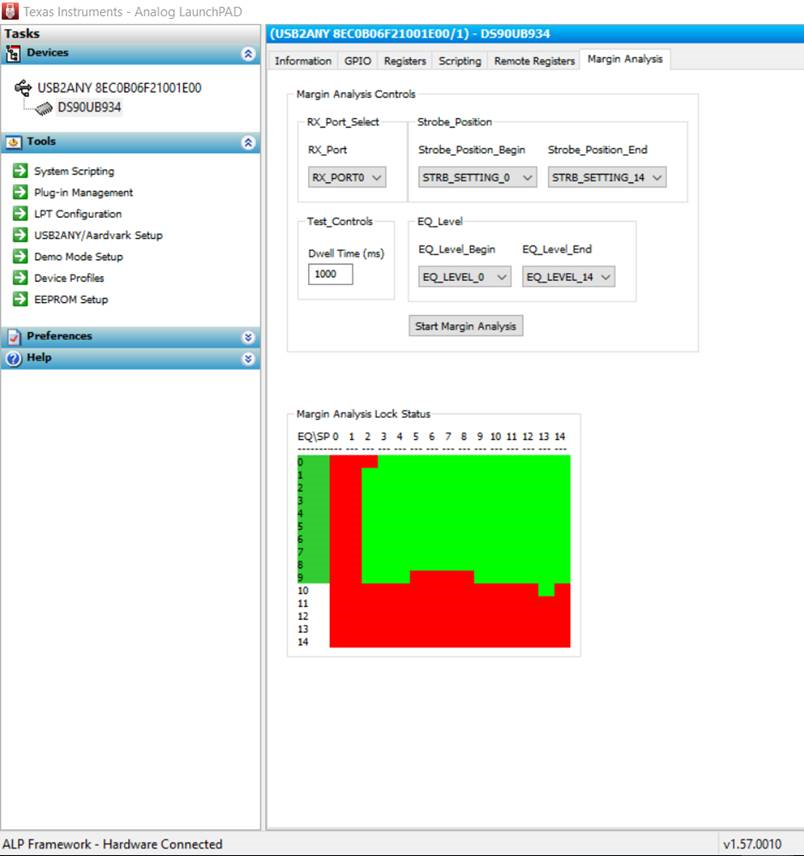The image size is (804, 856).
Task: Switch to the GPIO tab
Action: click(x=358, y=61)
